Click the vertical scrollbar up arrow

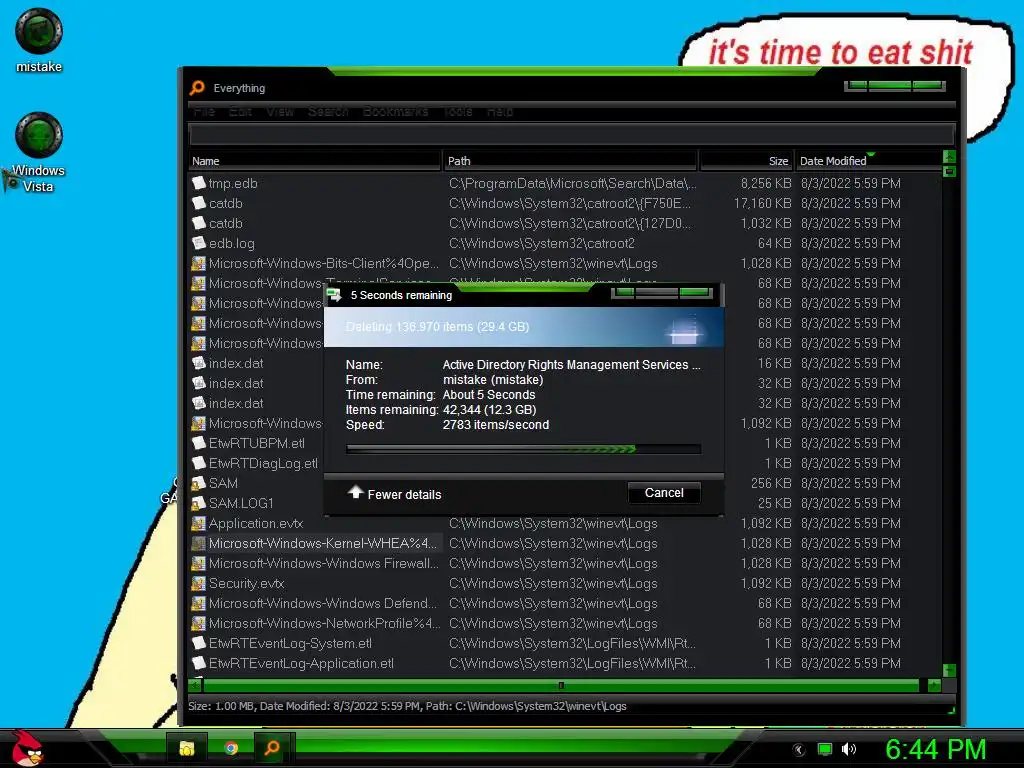click(950, 157)
